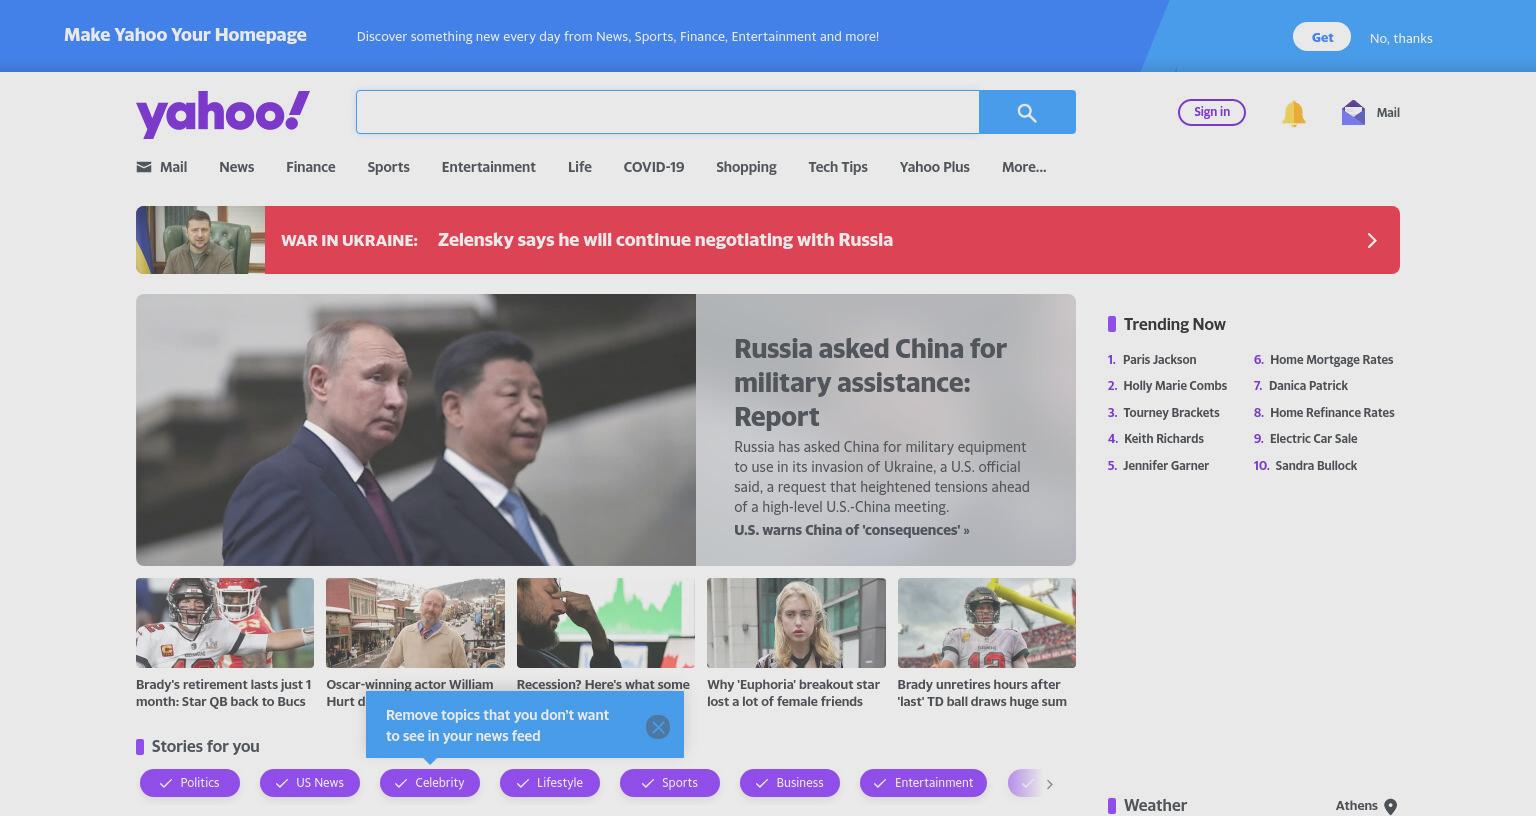Screen dimensions: 1536x816
Task: Open Why 'Euphoria' breakout star headline
Action: pyautogui.click(x=793, y=693)
